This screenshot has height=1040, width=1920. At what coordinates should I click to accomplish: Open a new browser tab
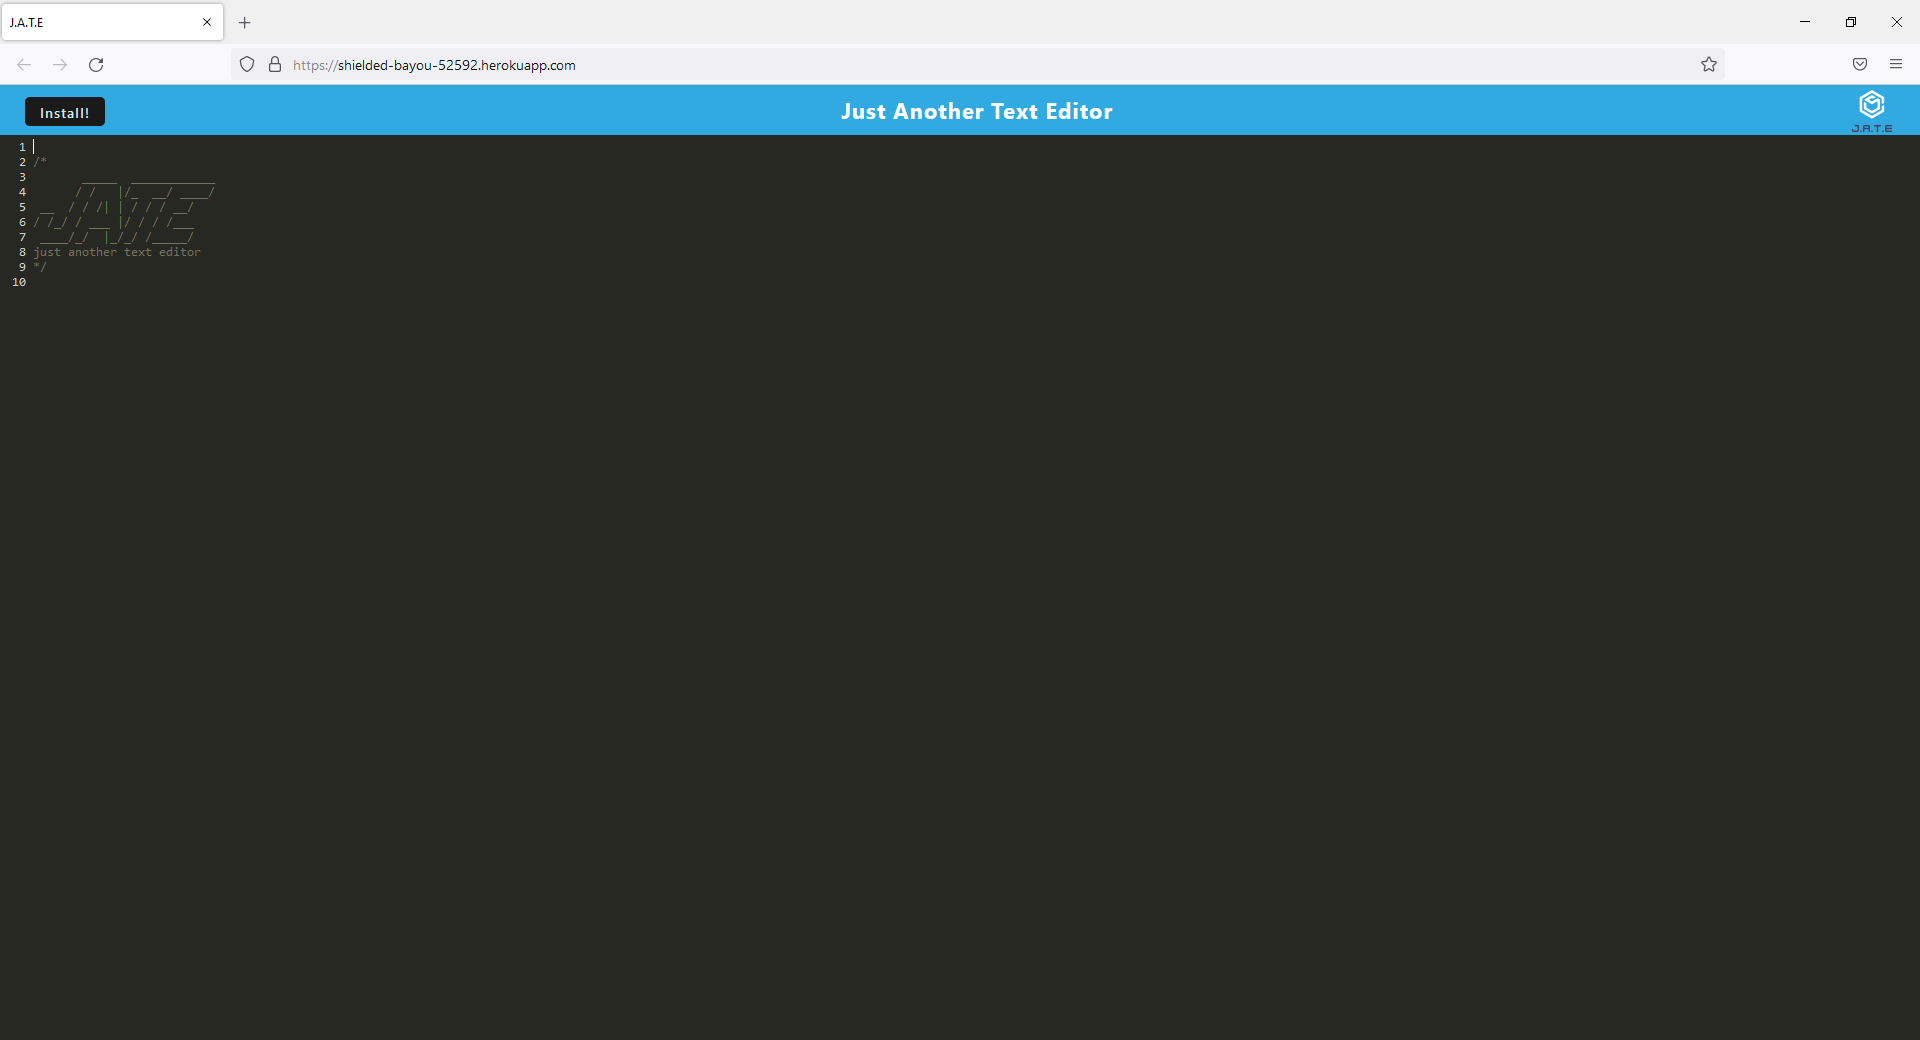(244, 22)
